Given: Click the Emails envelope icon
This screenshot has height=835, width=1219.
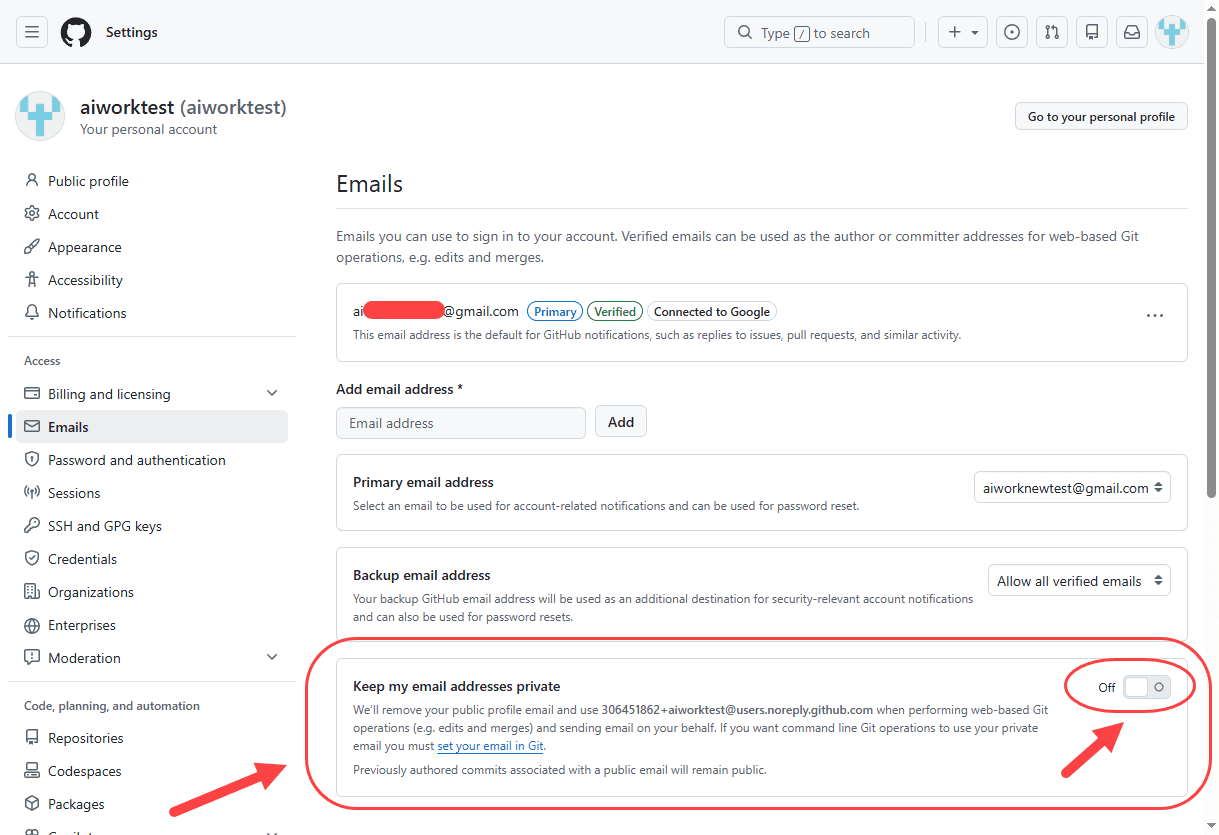Looking at the screenshot, I should (32, 427).
